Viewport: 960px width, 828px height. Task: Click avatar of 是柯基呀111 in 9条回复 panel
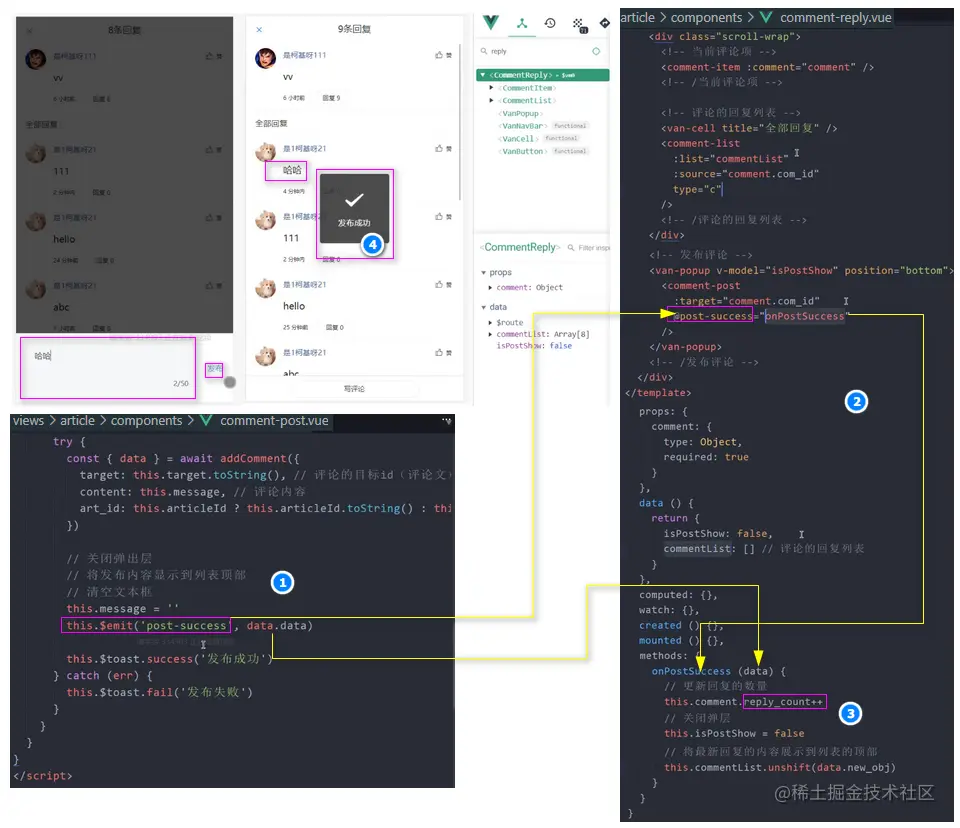pos(265,58)
